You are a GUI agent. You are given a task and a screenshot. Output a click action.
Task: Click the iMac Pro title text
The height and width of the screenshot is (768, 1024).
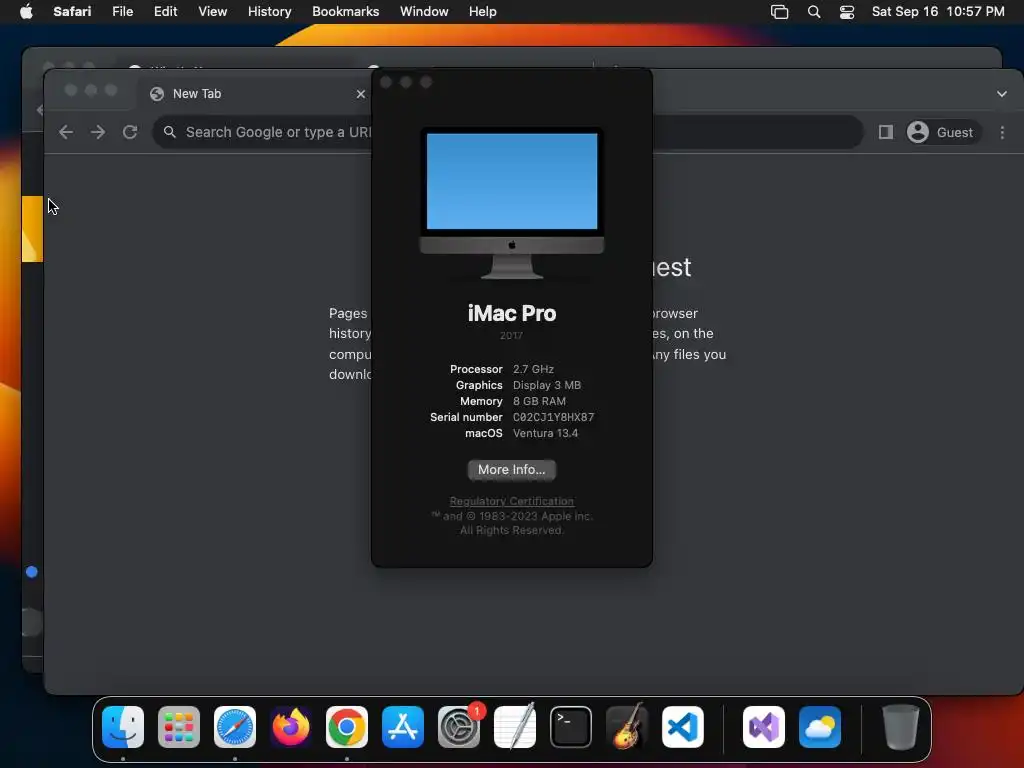[512, 313]
